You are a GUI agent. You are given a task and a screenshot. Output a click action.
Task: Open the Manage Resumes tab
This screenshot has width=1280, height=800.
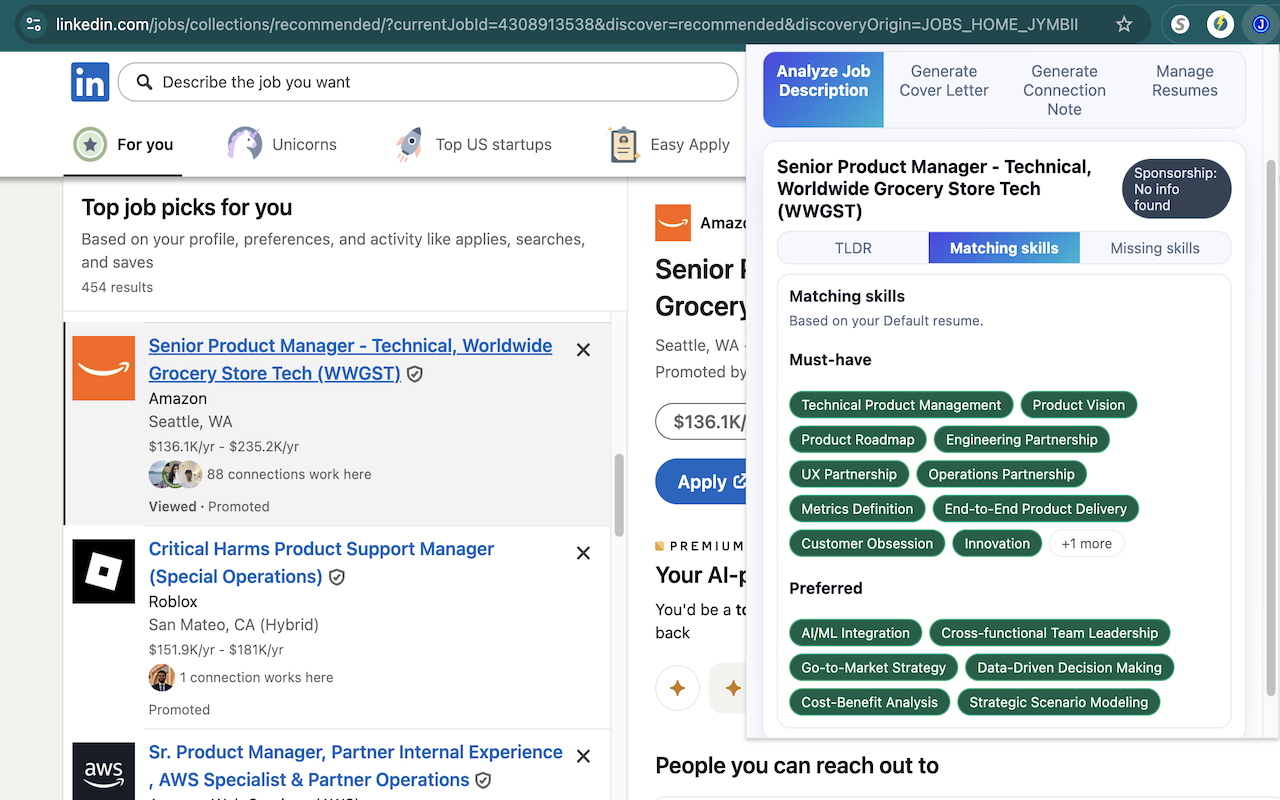[1185, 81]
